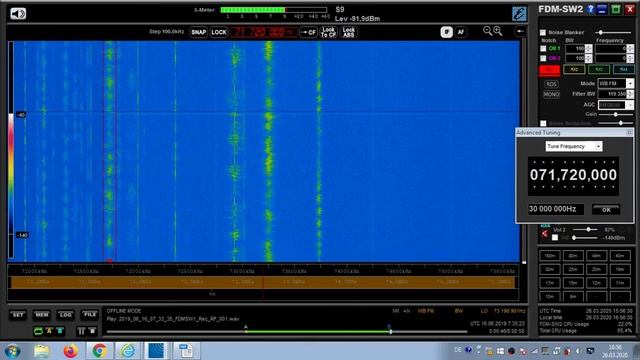Select the RX3 receiver tab
The image size is (640, 360).
[x=598, y=70]
